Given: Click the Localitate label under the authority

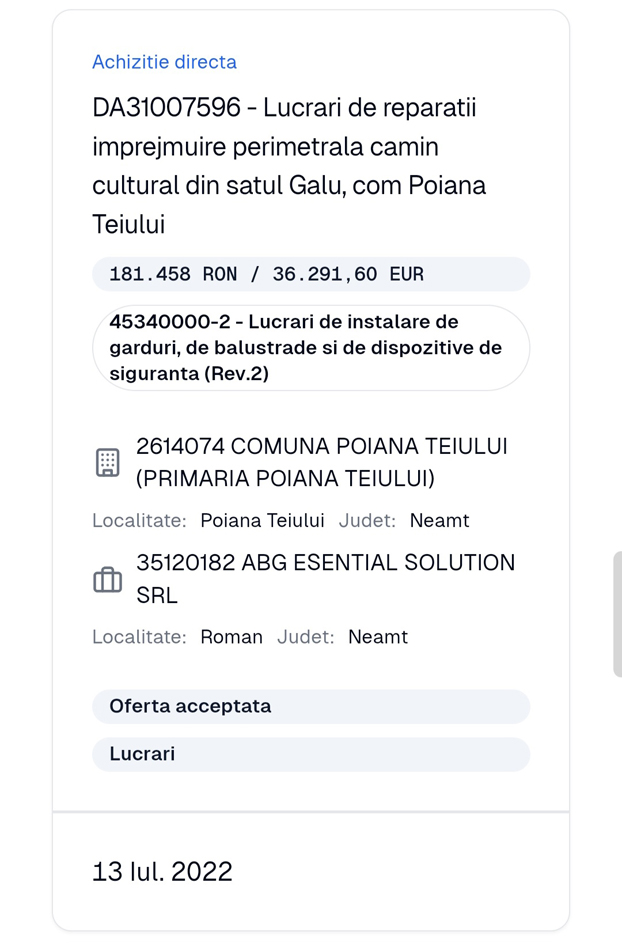Looking at the screenshot, I should click(138, 520).
